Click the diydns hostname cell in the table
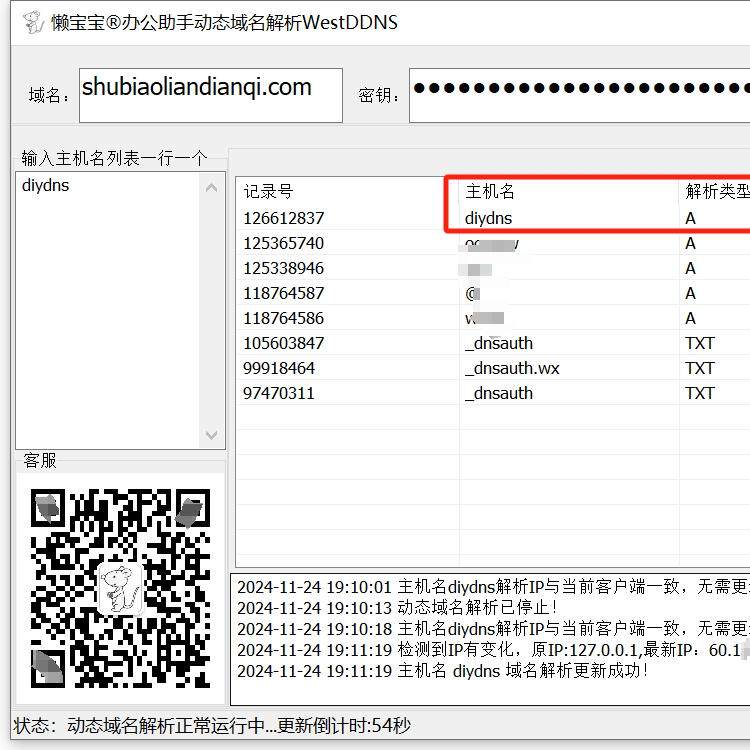 point(488,219)
